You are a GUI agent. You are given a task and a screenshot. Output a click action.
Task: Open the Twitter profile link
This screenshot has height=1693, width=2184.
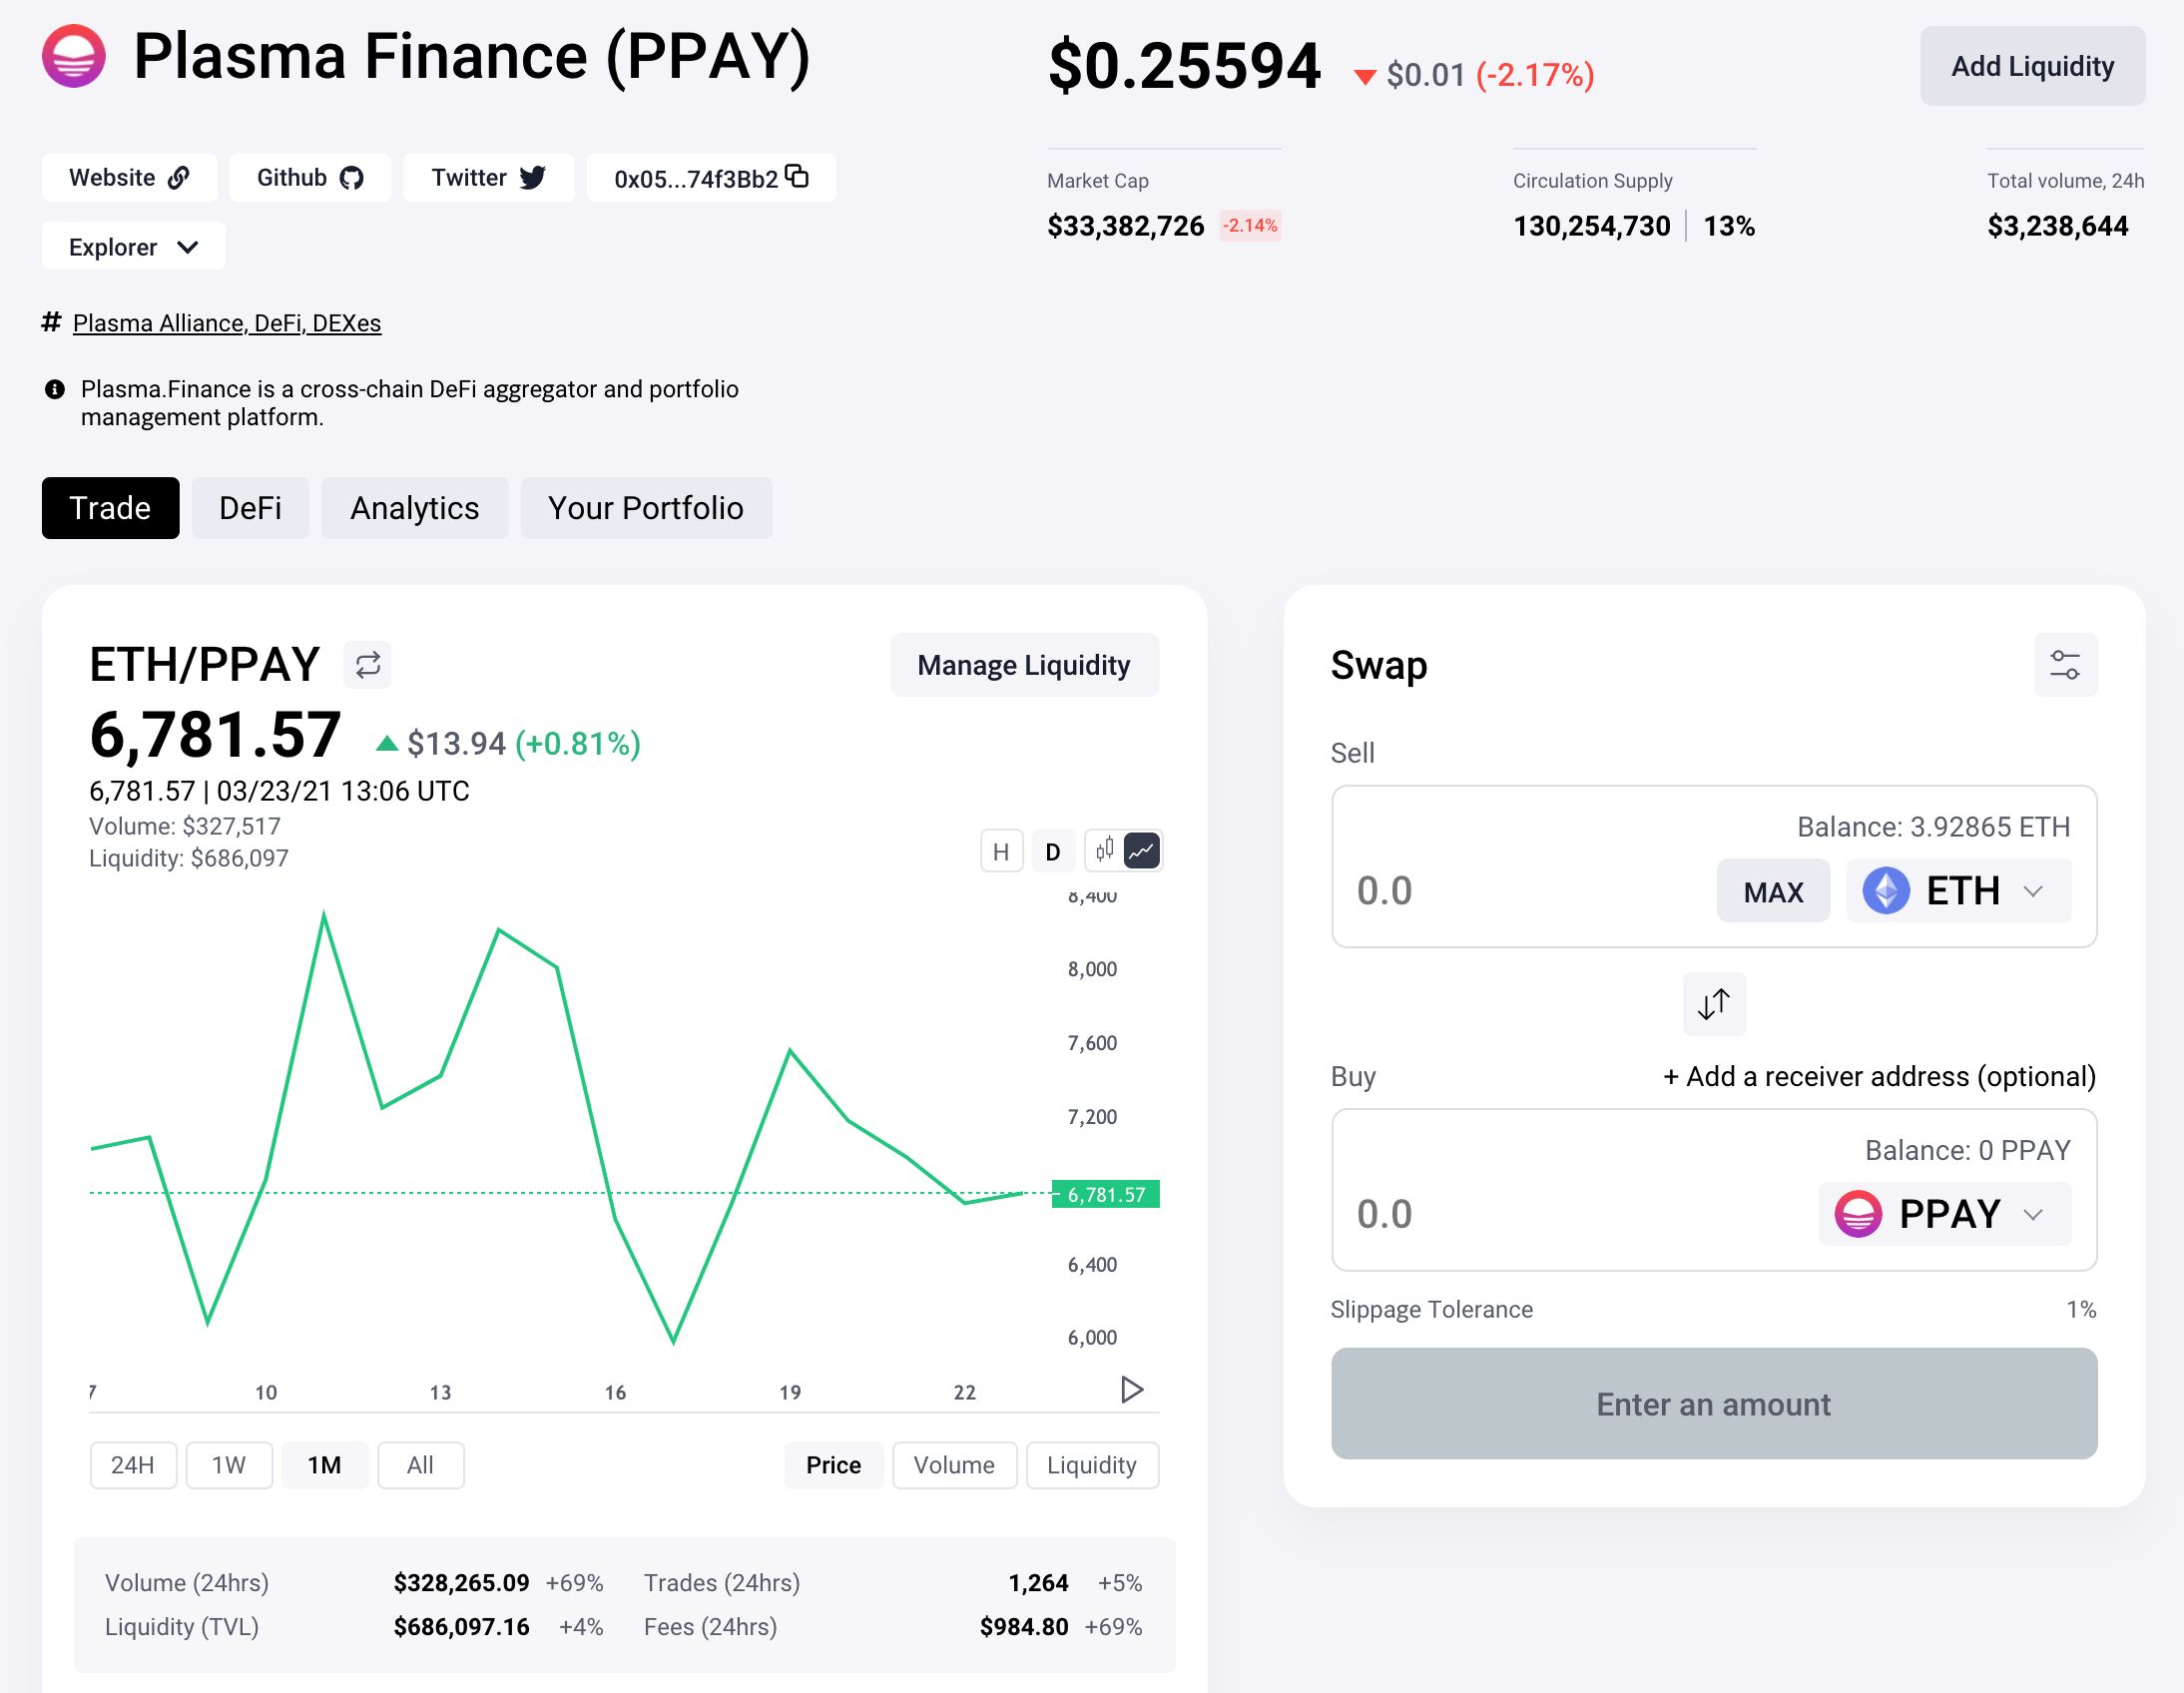(x=487, y=178)
